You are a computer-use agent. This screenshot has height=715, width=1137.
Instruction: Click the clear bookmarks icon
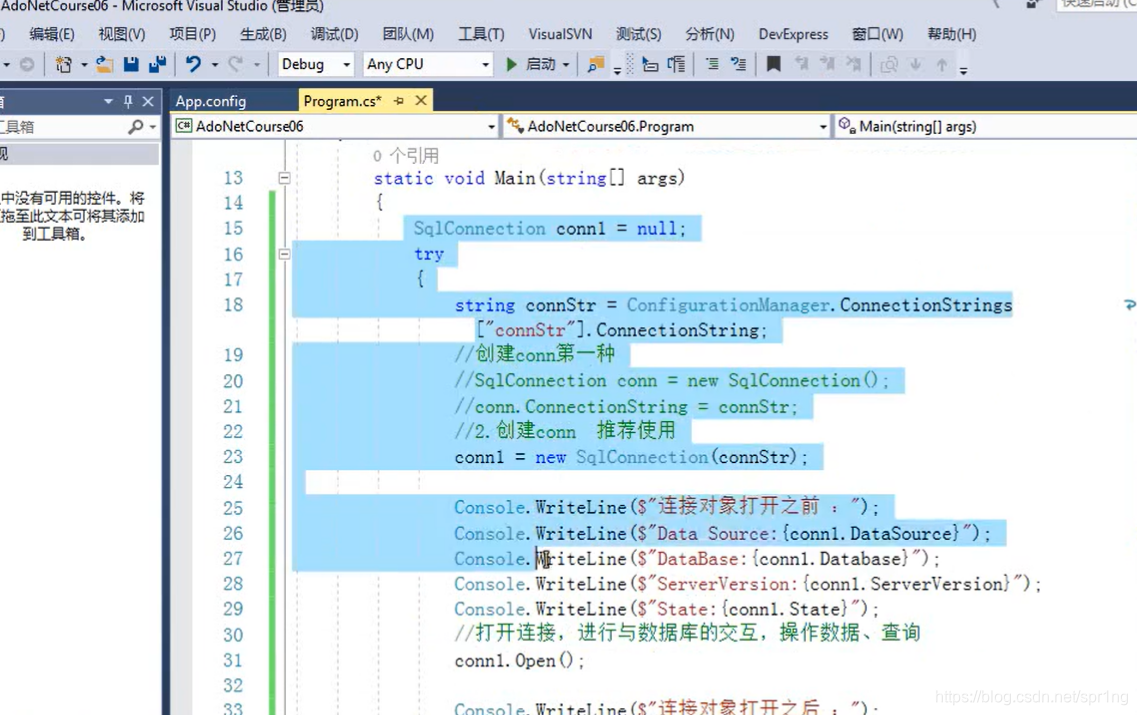(854, 65)
